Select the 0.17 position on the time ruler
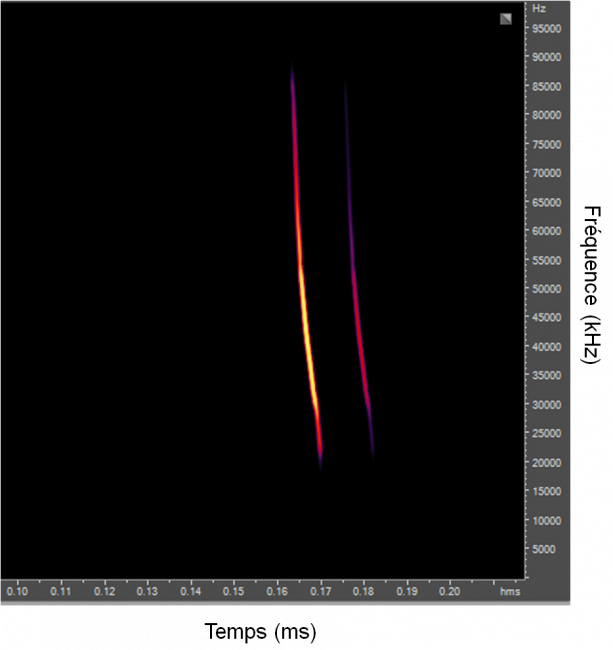Screen dimensions: 613x650 320,592
